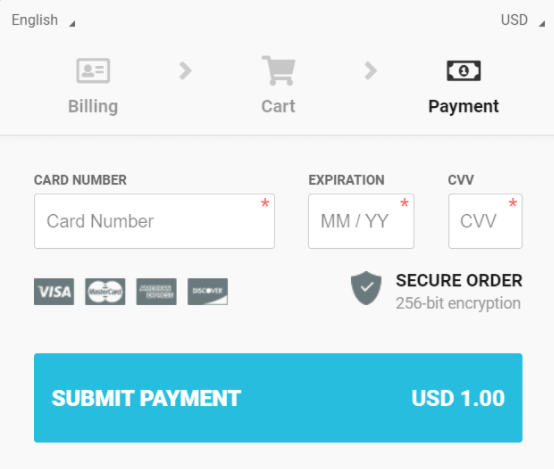Click the Payment banknote icon
The image size is (554, 469).
(464, 71)
